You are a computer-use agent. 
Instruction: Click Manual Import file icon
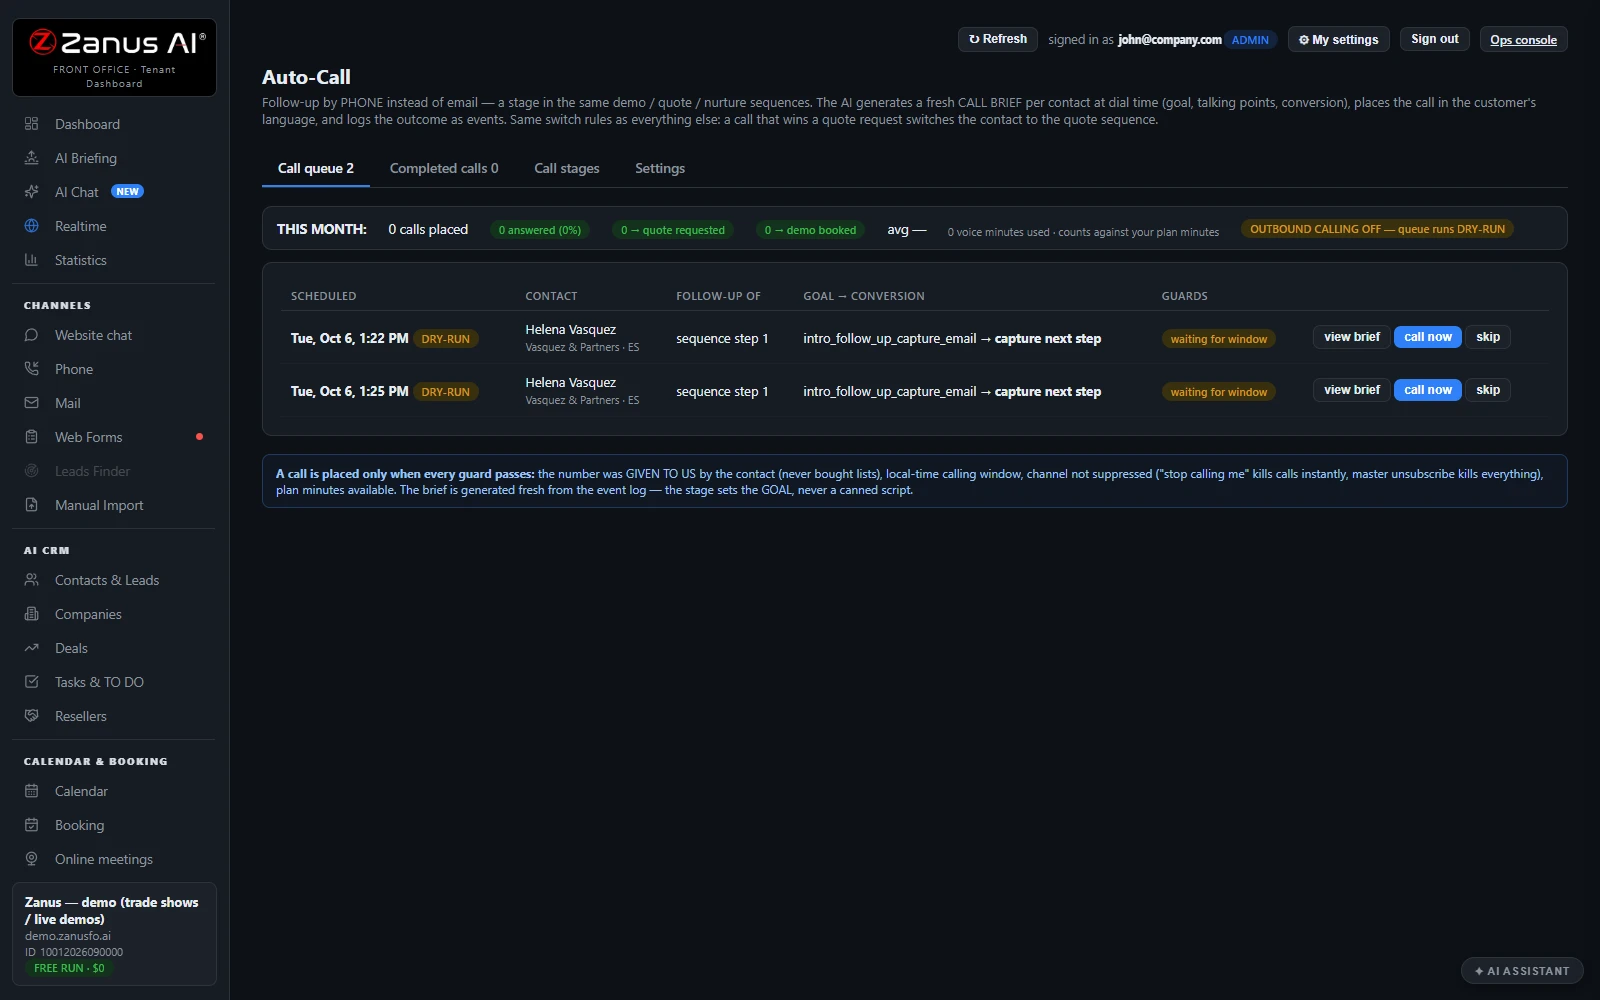(x=31, y=505)
